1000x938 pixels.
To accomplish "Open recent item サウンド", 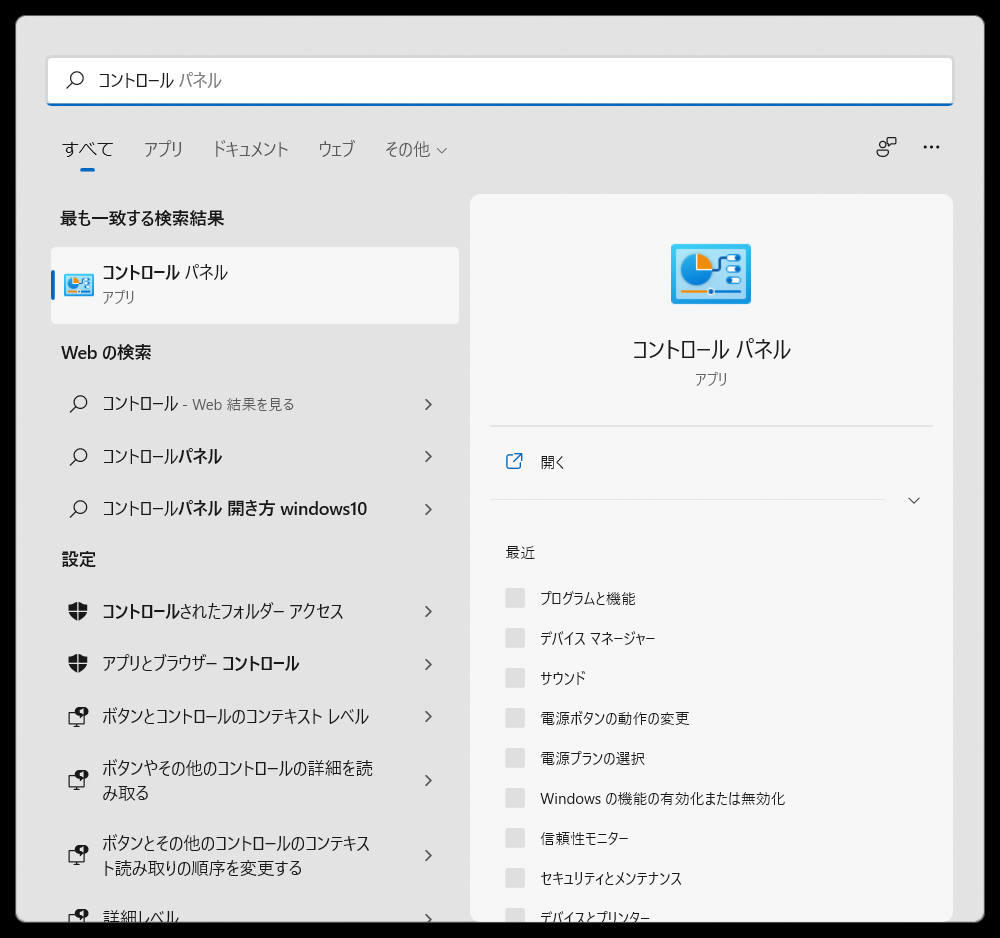I will tap(562, 678).
